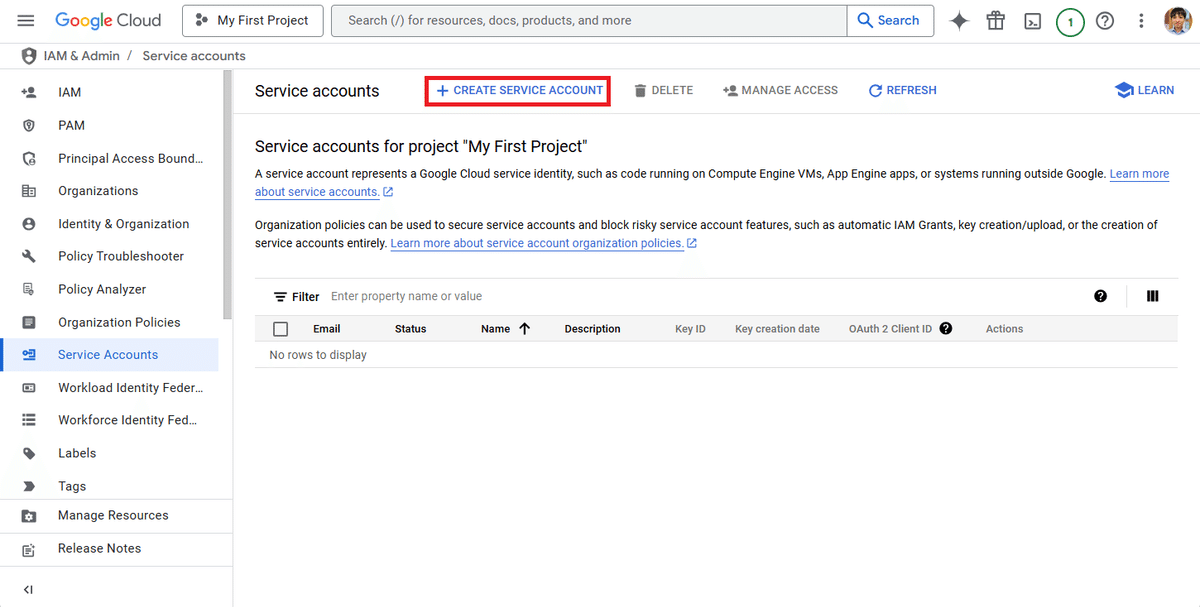Click the Key creation date header
Image resolution: width=1200 pixels, height=607 pixels.
coord(777,329)
